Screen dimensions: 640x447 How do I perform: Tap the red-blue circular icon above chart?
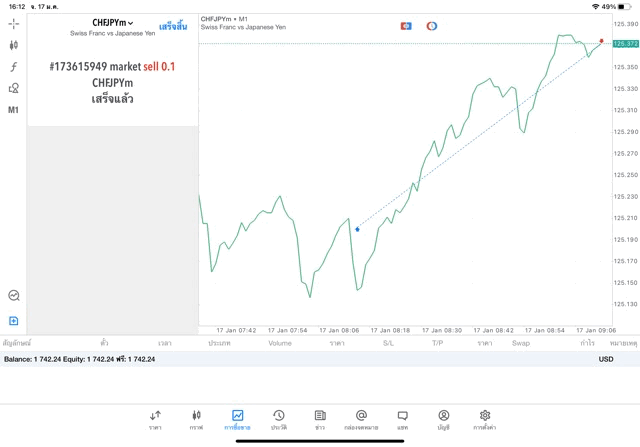coord(432,26)
